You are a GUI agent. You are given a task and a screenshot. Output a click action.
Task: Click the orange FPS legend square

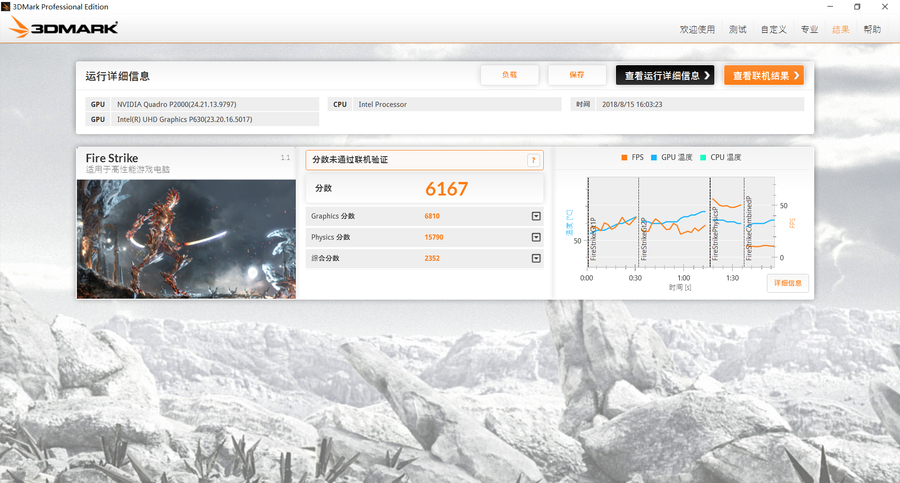point(624,158)
